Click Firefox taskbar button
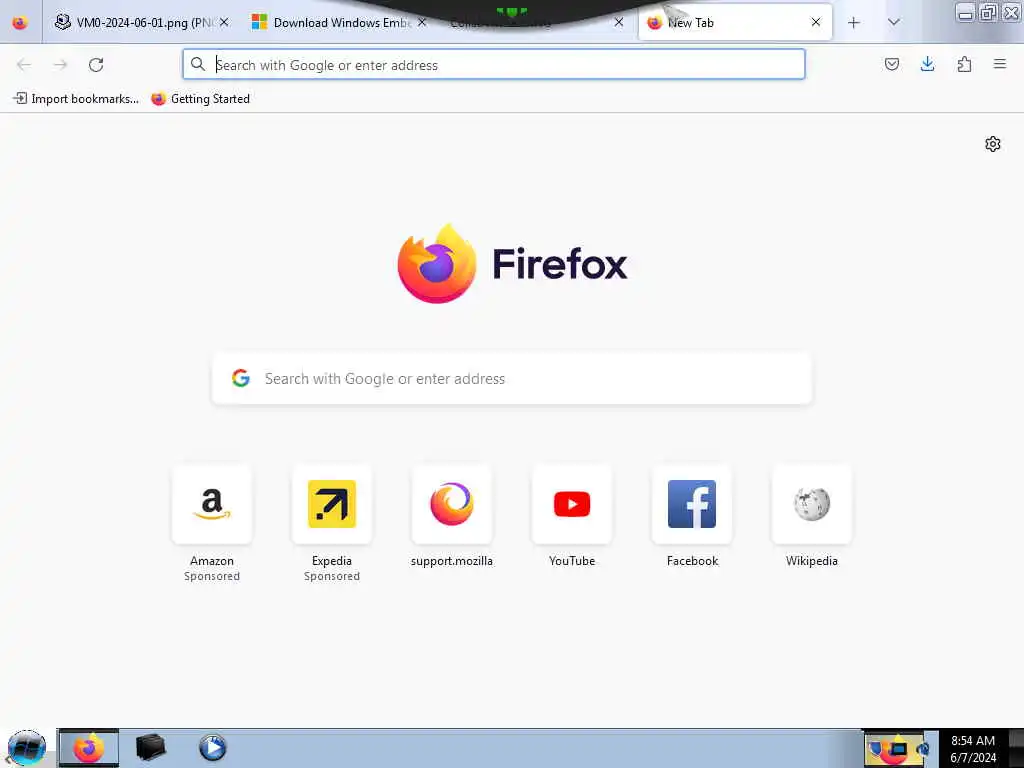The width and height of the screenshot is (1024, 768). click(x=89, y=748)
